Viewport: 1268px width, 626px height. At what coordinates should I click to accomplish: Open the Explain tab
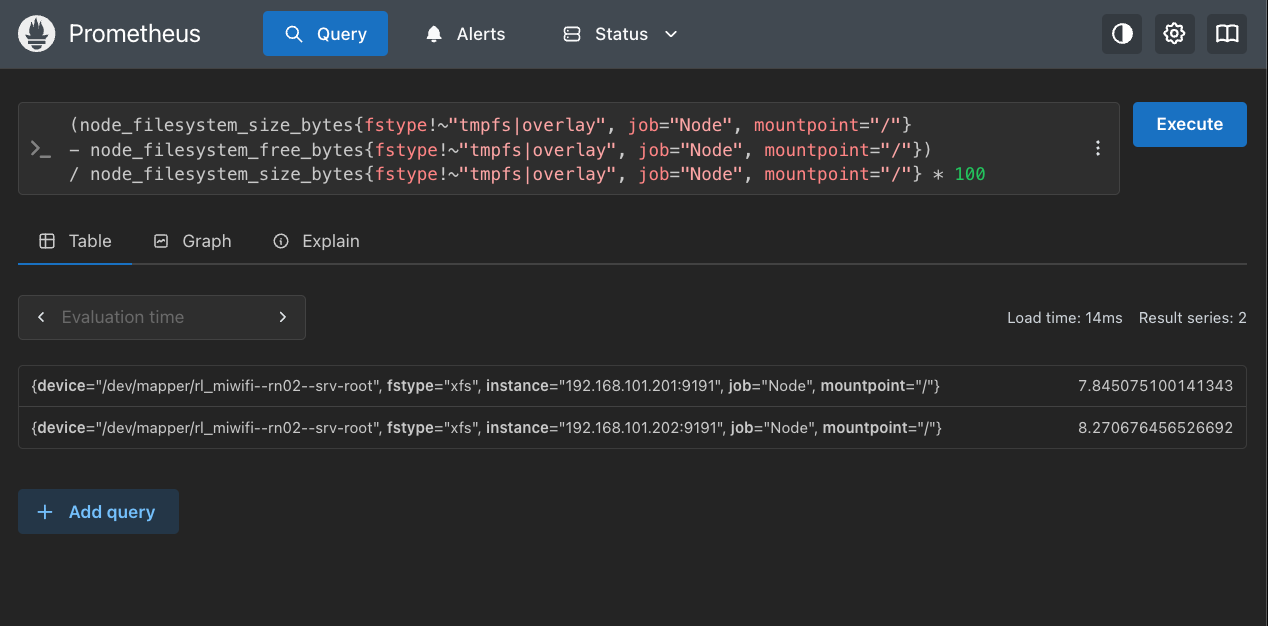click(316, 241)
